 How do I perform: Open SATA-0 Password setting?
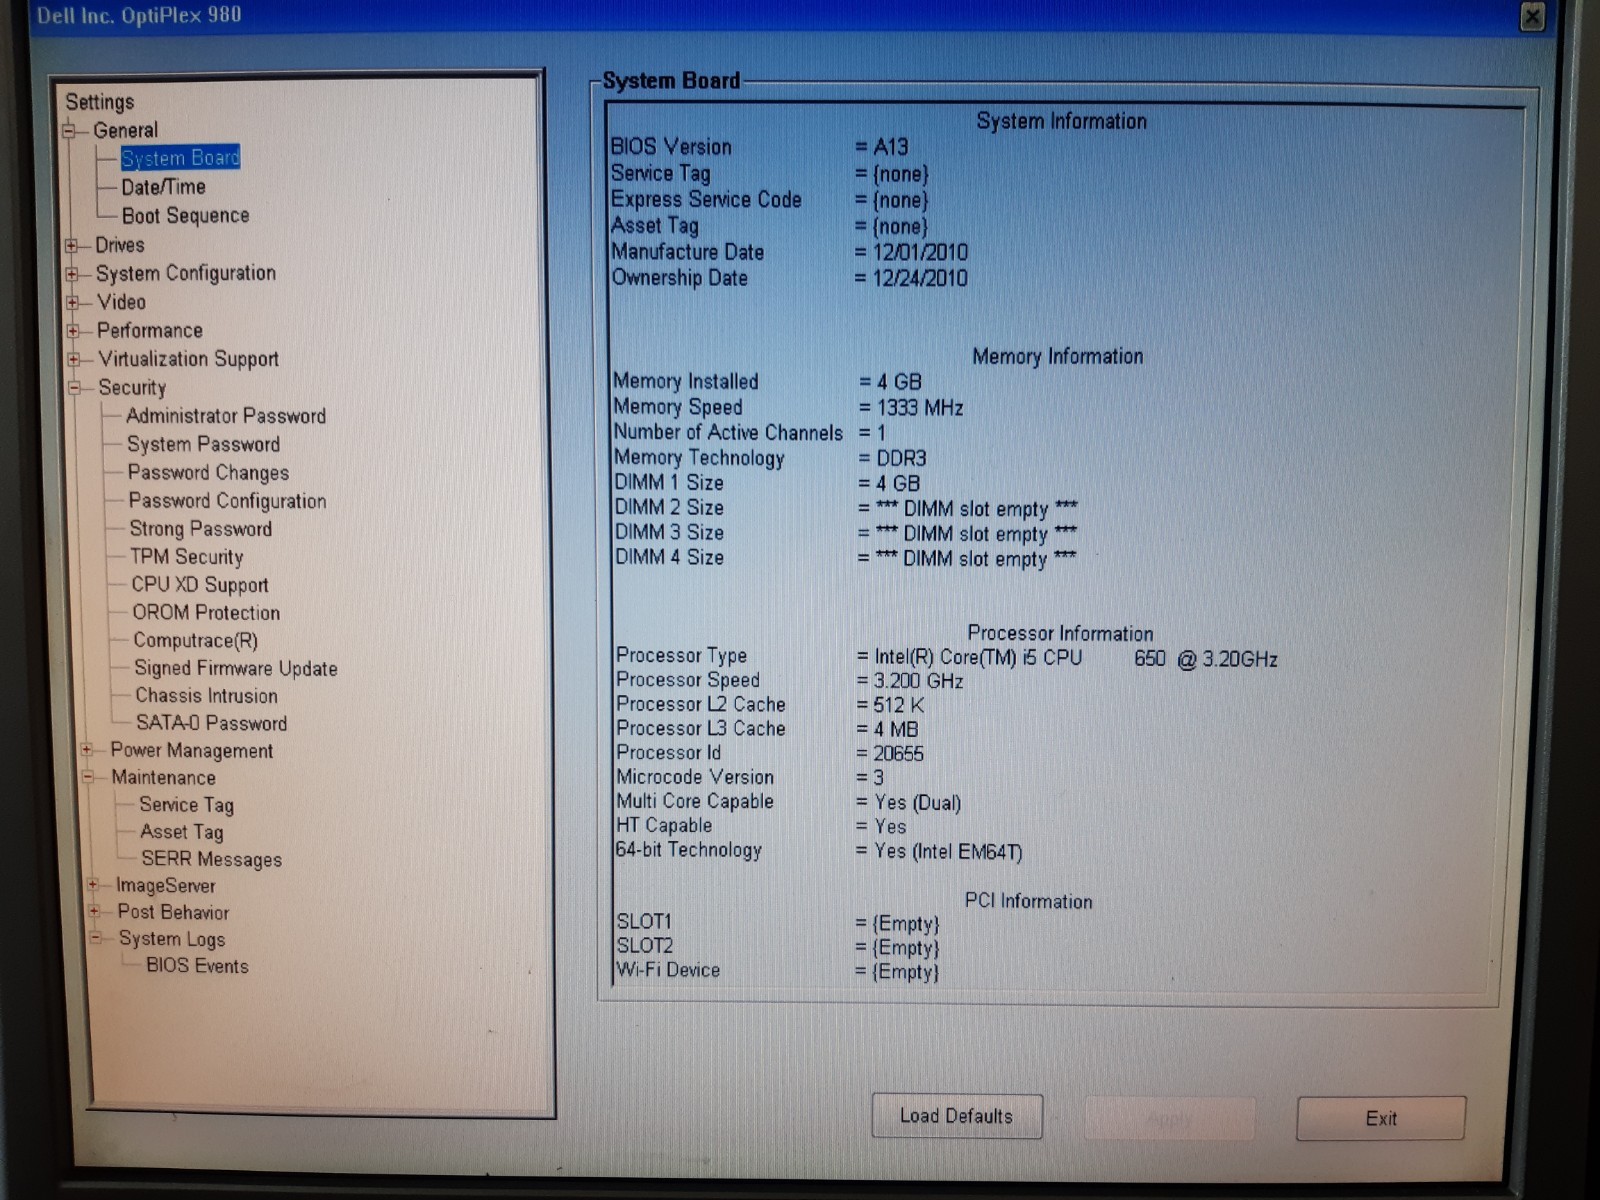point(212,723)
